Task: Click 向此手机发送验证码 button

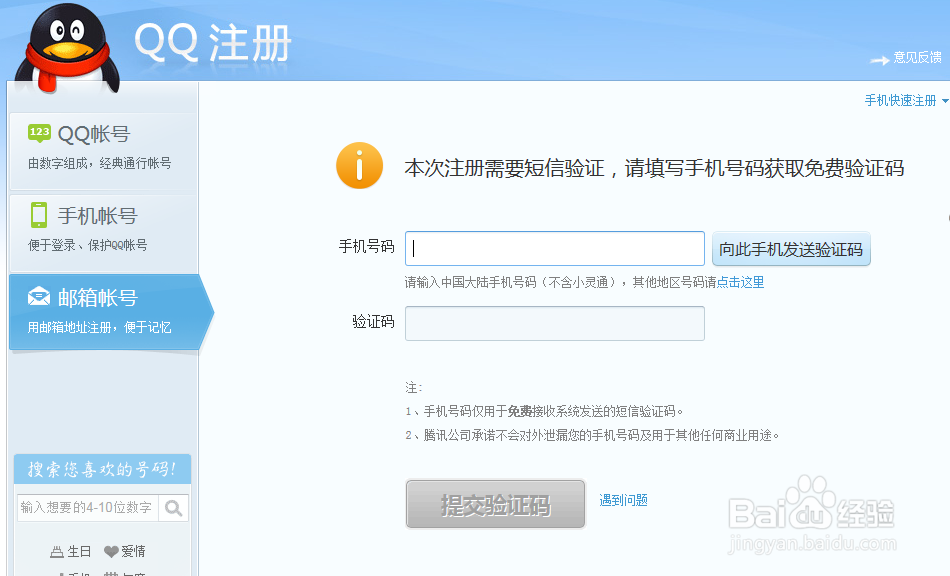Action: (x=791, y=249)
